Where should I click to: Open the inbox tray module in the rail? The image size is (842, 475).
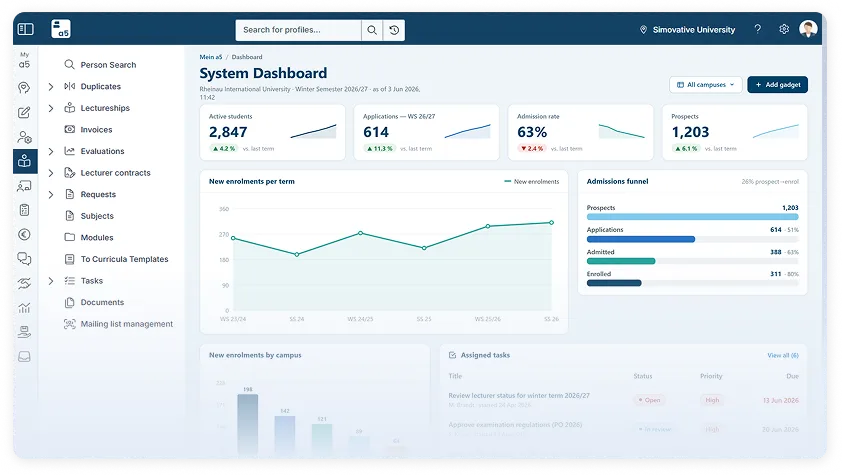tap(24, 356)
